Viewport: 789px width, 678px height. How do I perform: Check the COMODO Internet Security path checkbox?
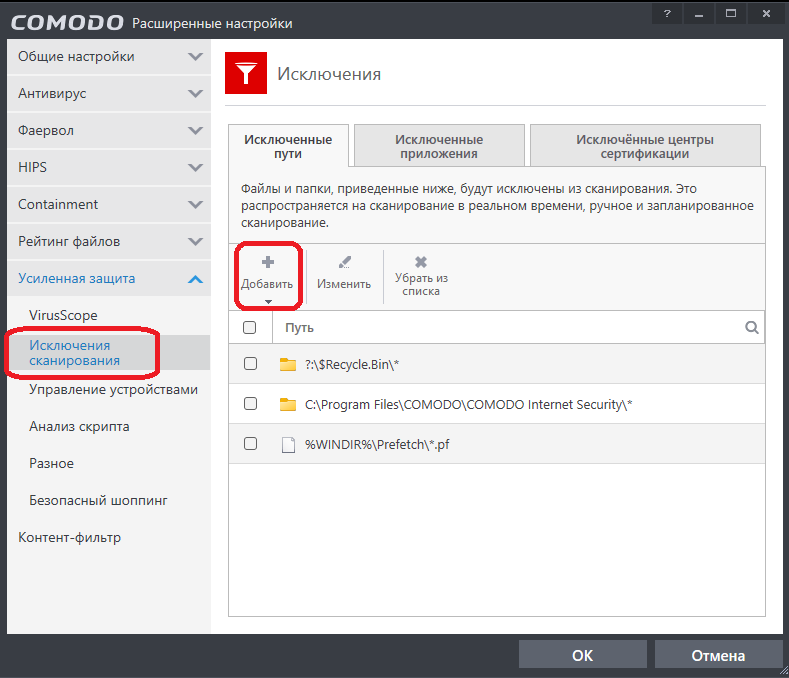click(x=250, y=404)
